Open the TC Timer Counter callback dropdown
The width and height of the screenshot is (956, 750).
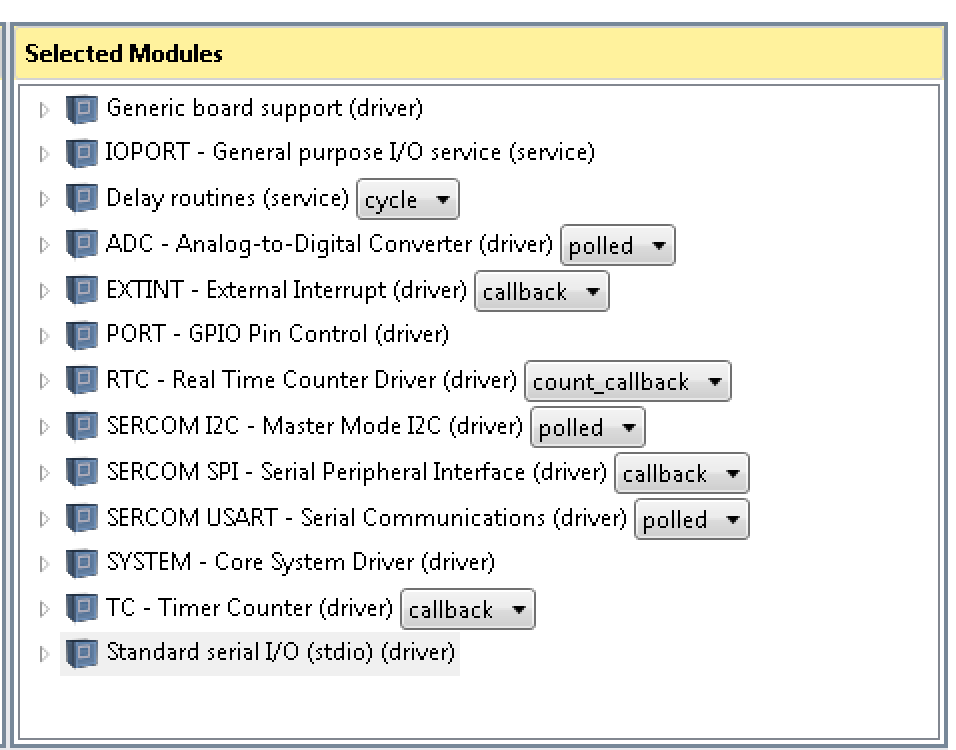pos(468,609)
